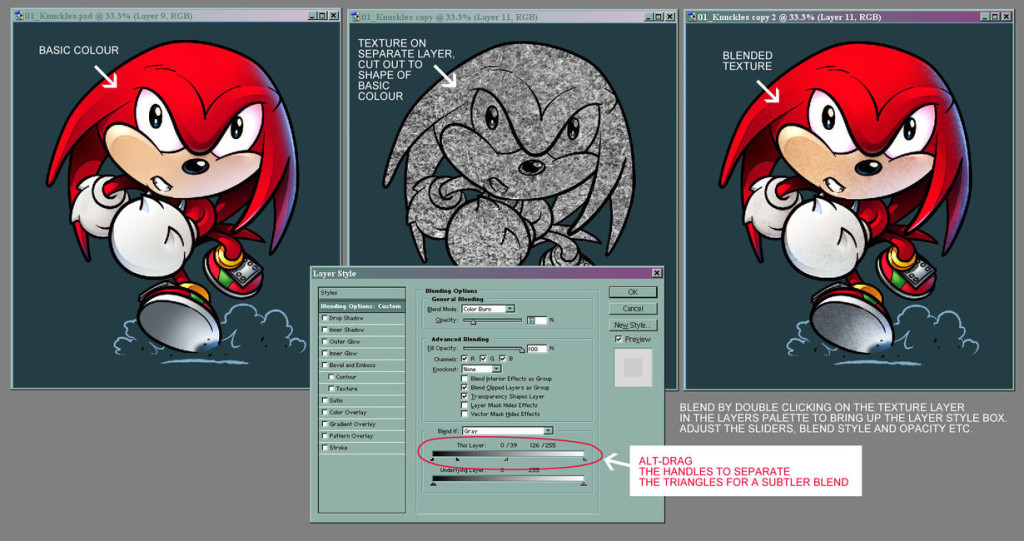The width and height of the screenshot is (1024, 541).
Task: Click the "This Layer:" label
Action: [471, 446]
